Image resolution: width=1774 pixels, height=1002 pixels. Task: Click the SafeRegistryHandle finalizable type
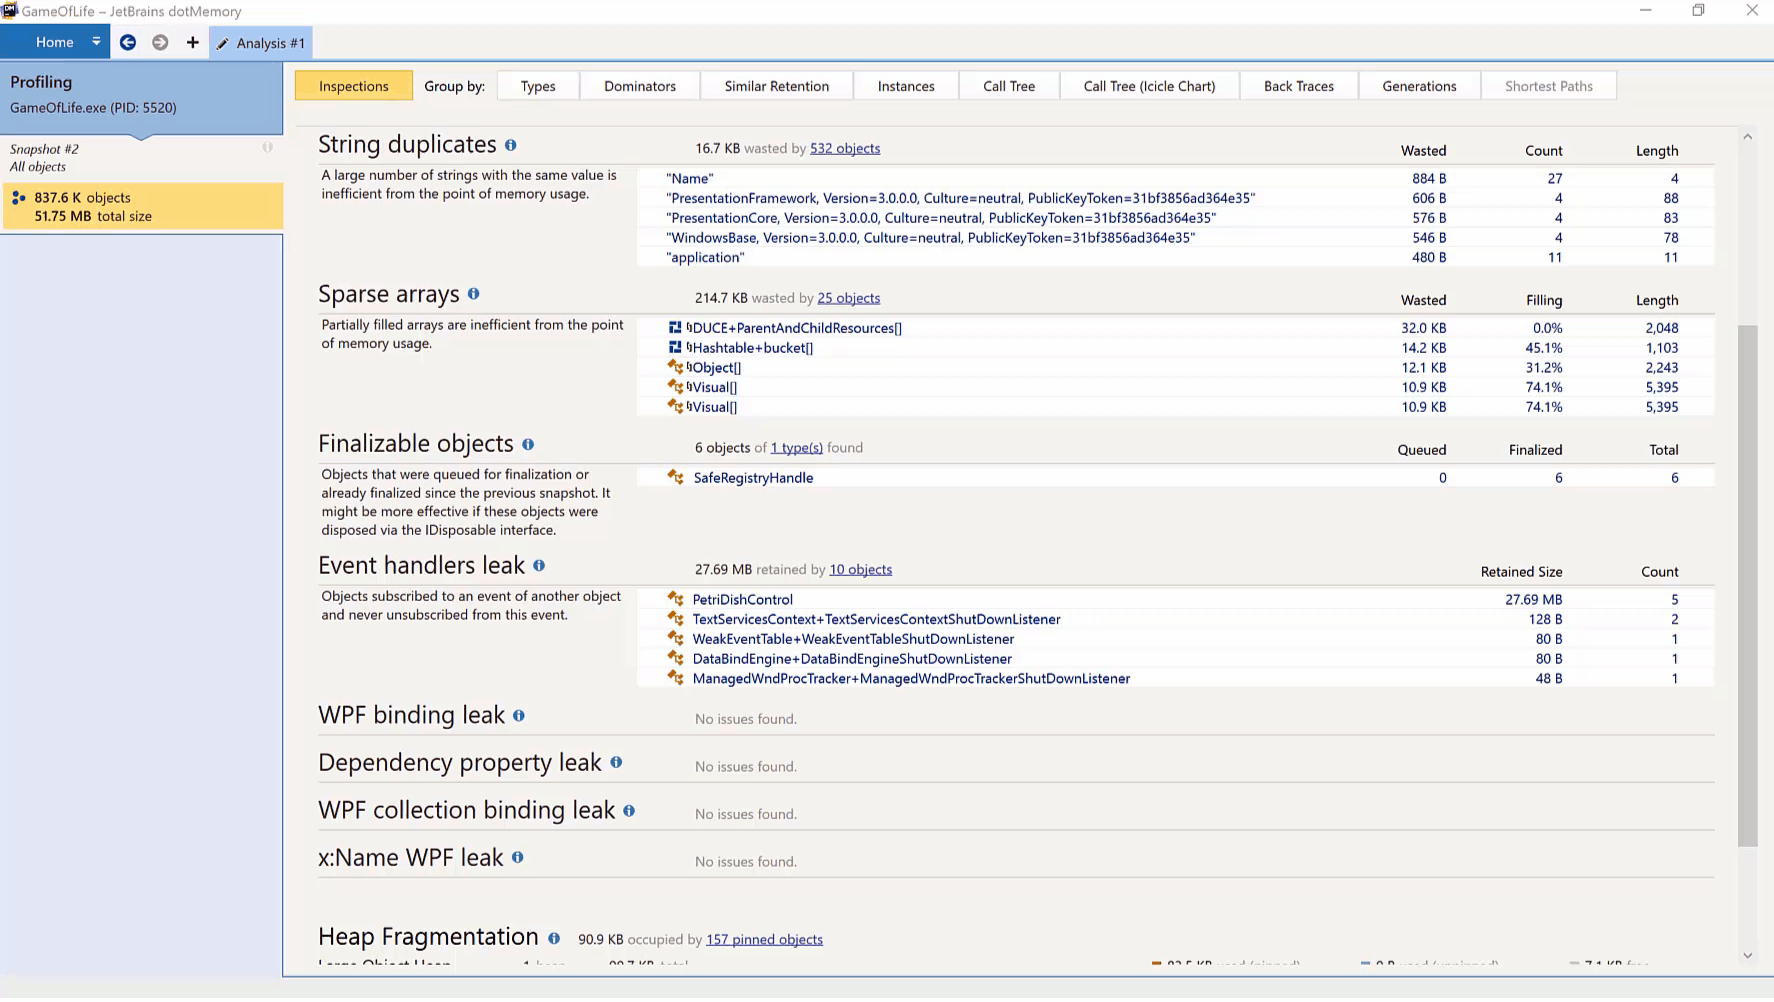click(x=753, y=478)
